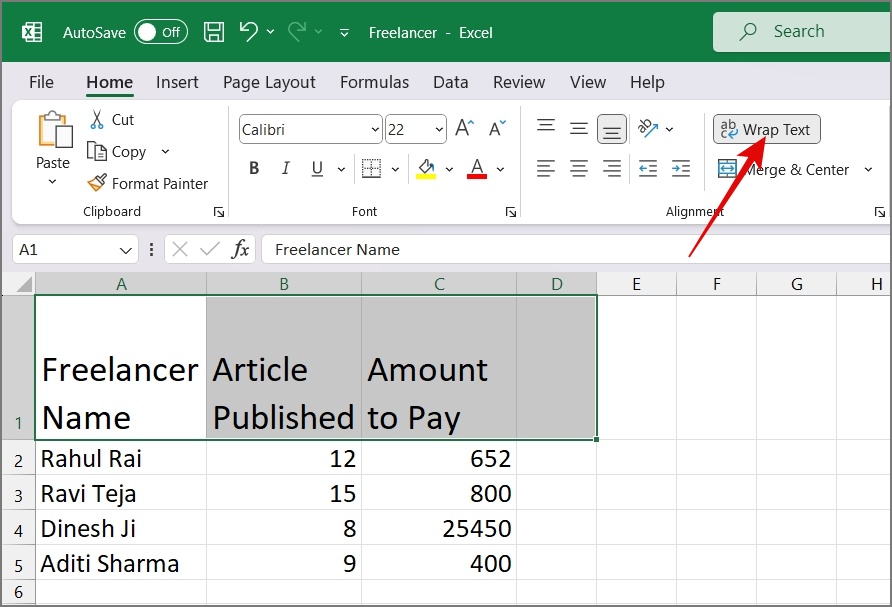
Task: Open the Copy dropdown arrow
Action: pos(165,151)
